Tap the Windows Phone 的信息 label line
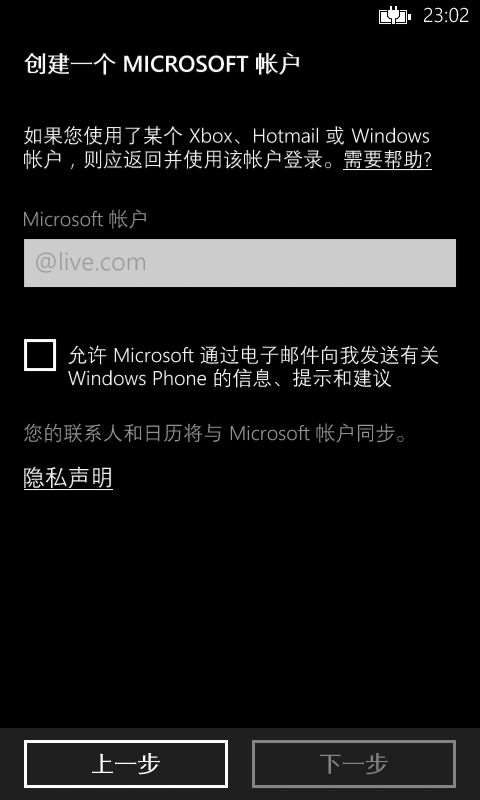The height and width of the screenshot is (800, 480). pos(230,379)
